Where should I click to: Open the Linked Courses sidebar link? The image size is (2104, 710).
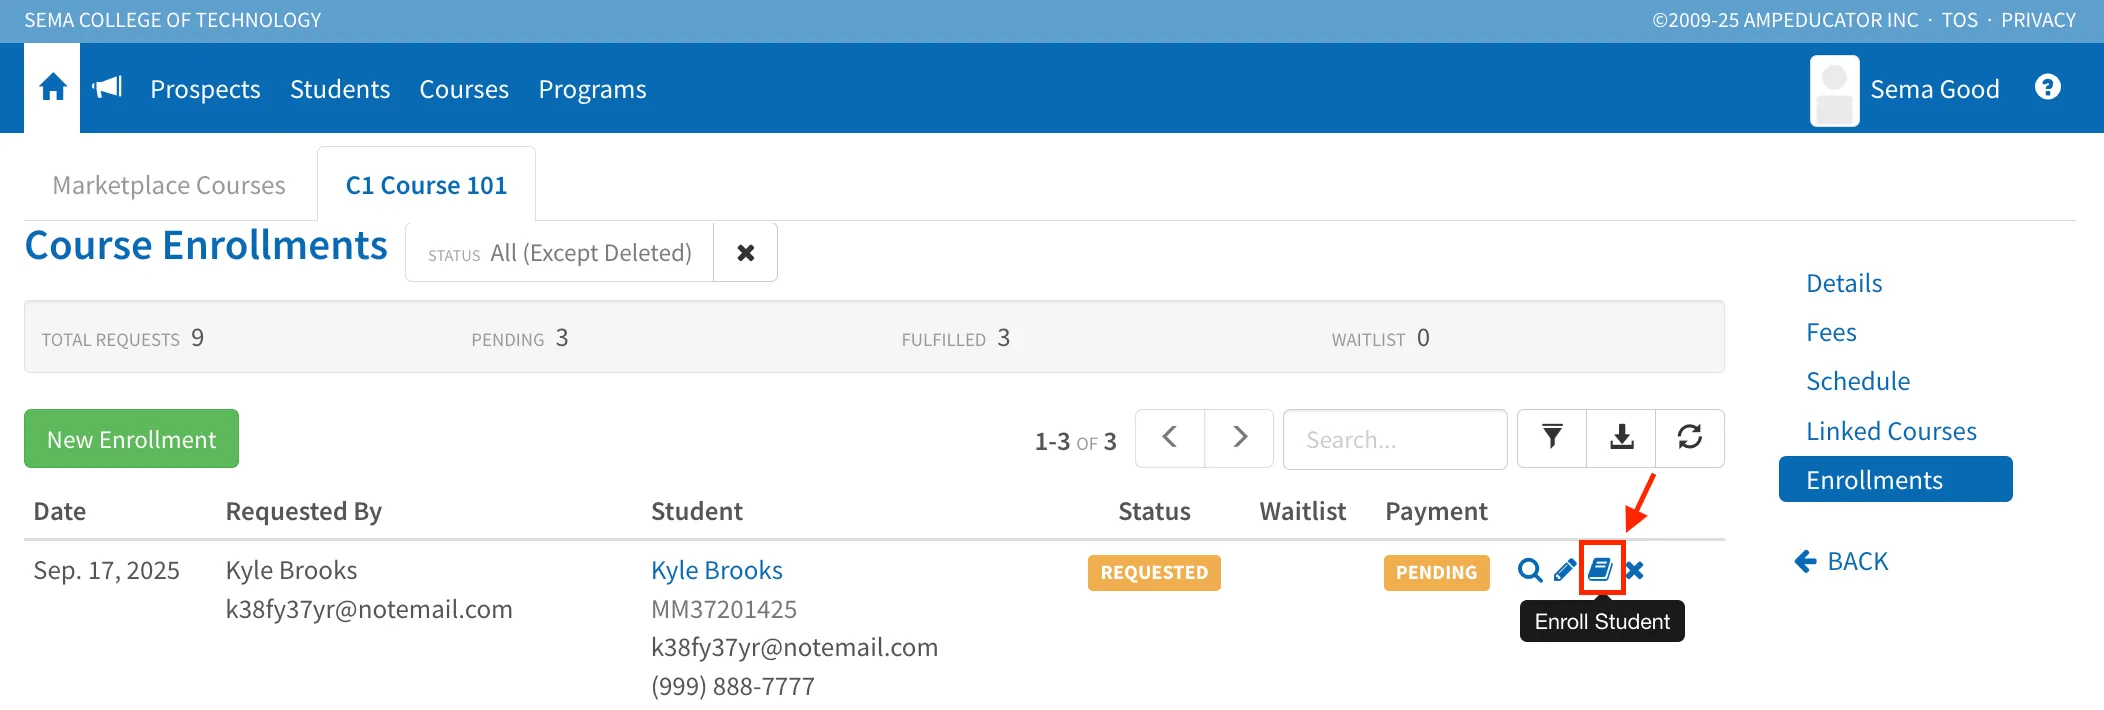point(1891,431)
